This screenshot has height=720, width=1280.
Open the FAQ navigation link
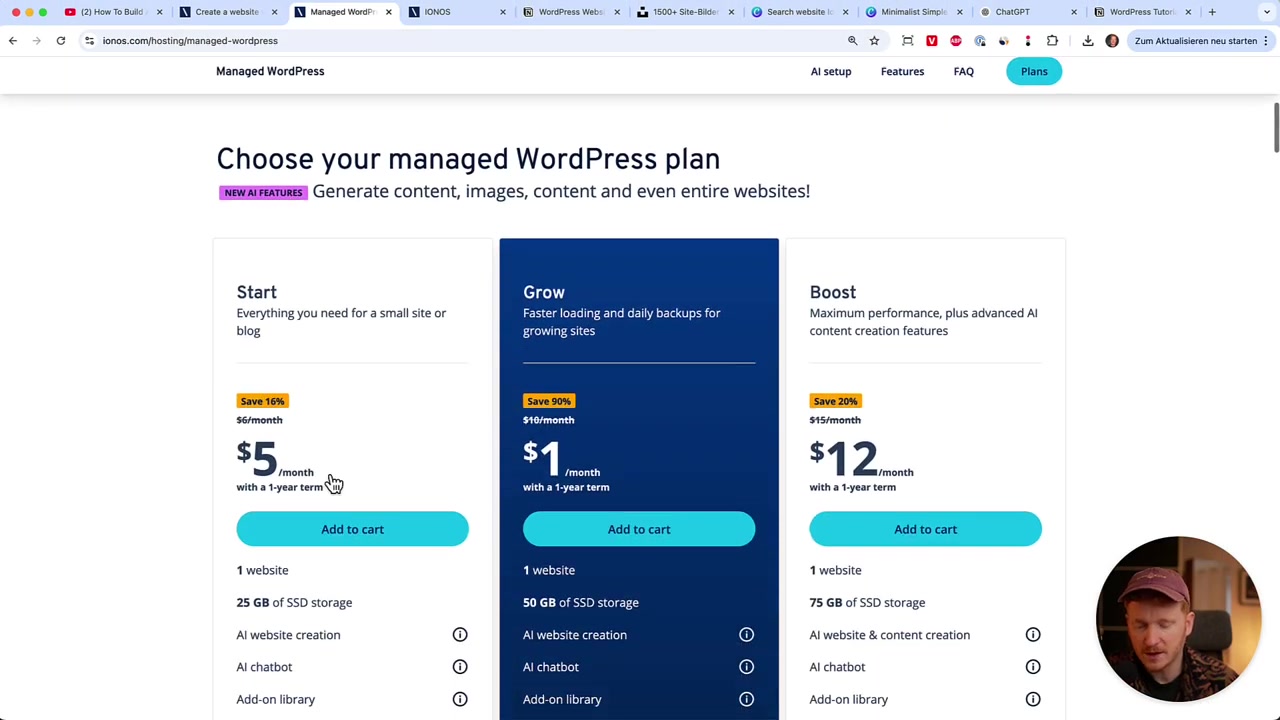pyautogui.click(x=964, y=71)
